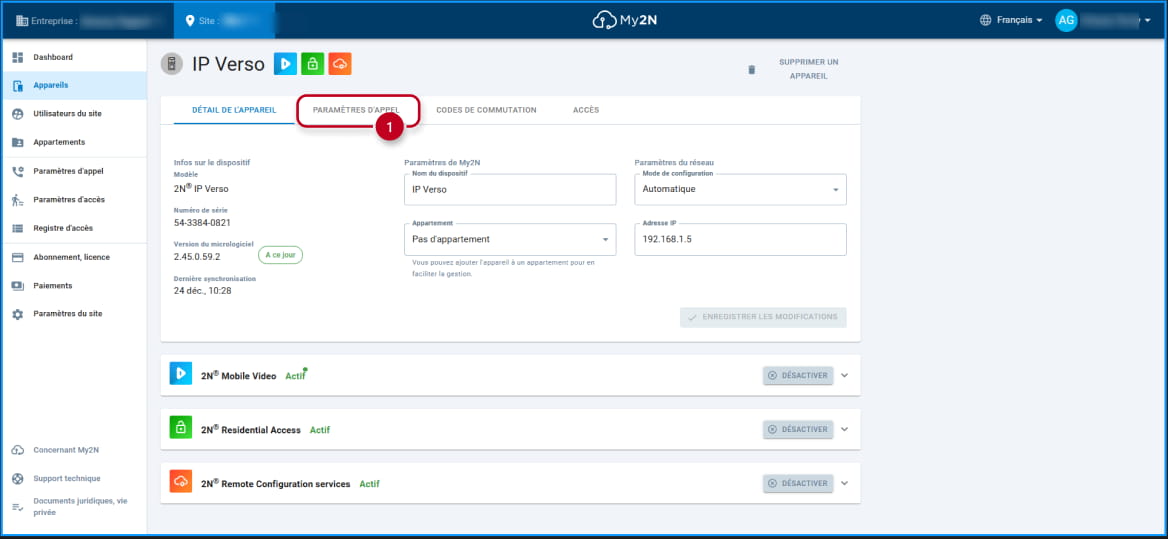Switch to the Détail de l'appareil tab
1168x539 pixels.
click(x=234, y=110)
